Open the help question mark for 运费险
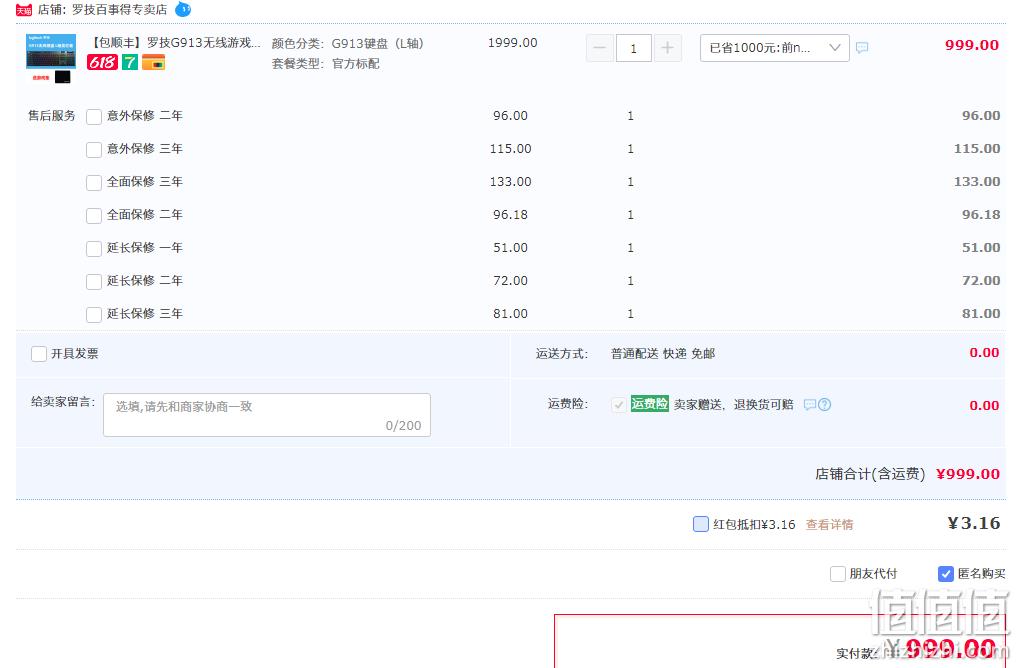1019x668 pixels. (825, 404)
